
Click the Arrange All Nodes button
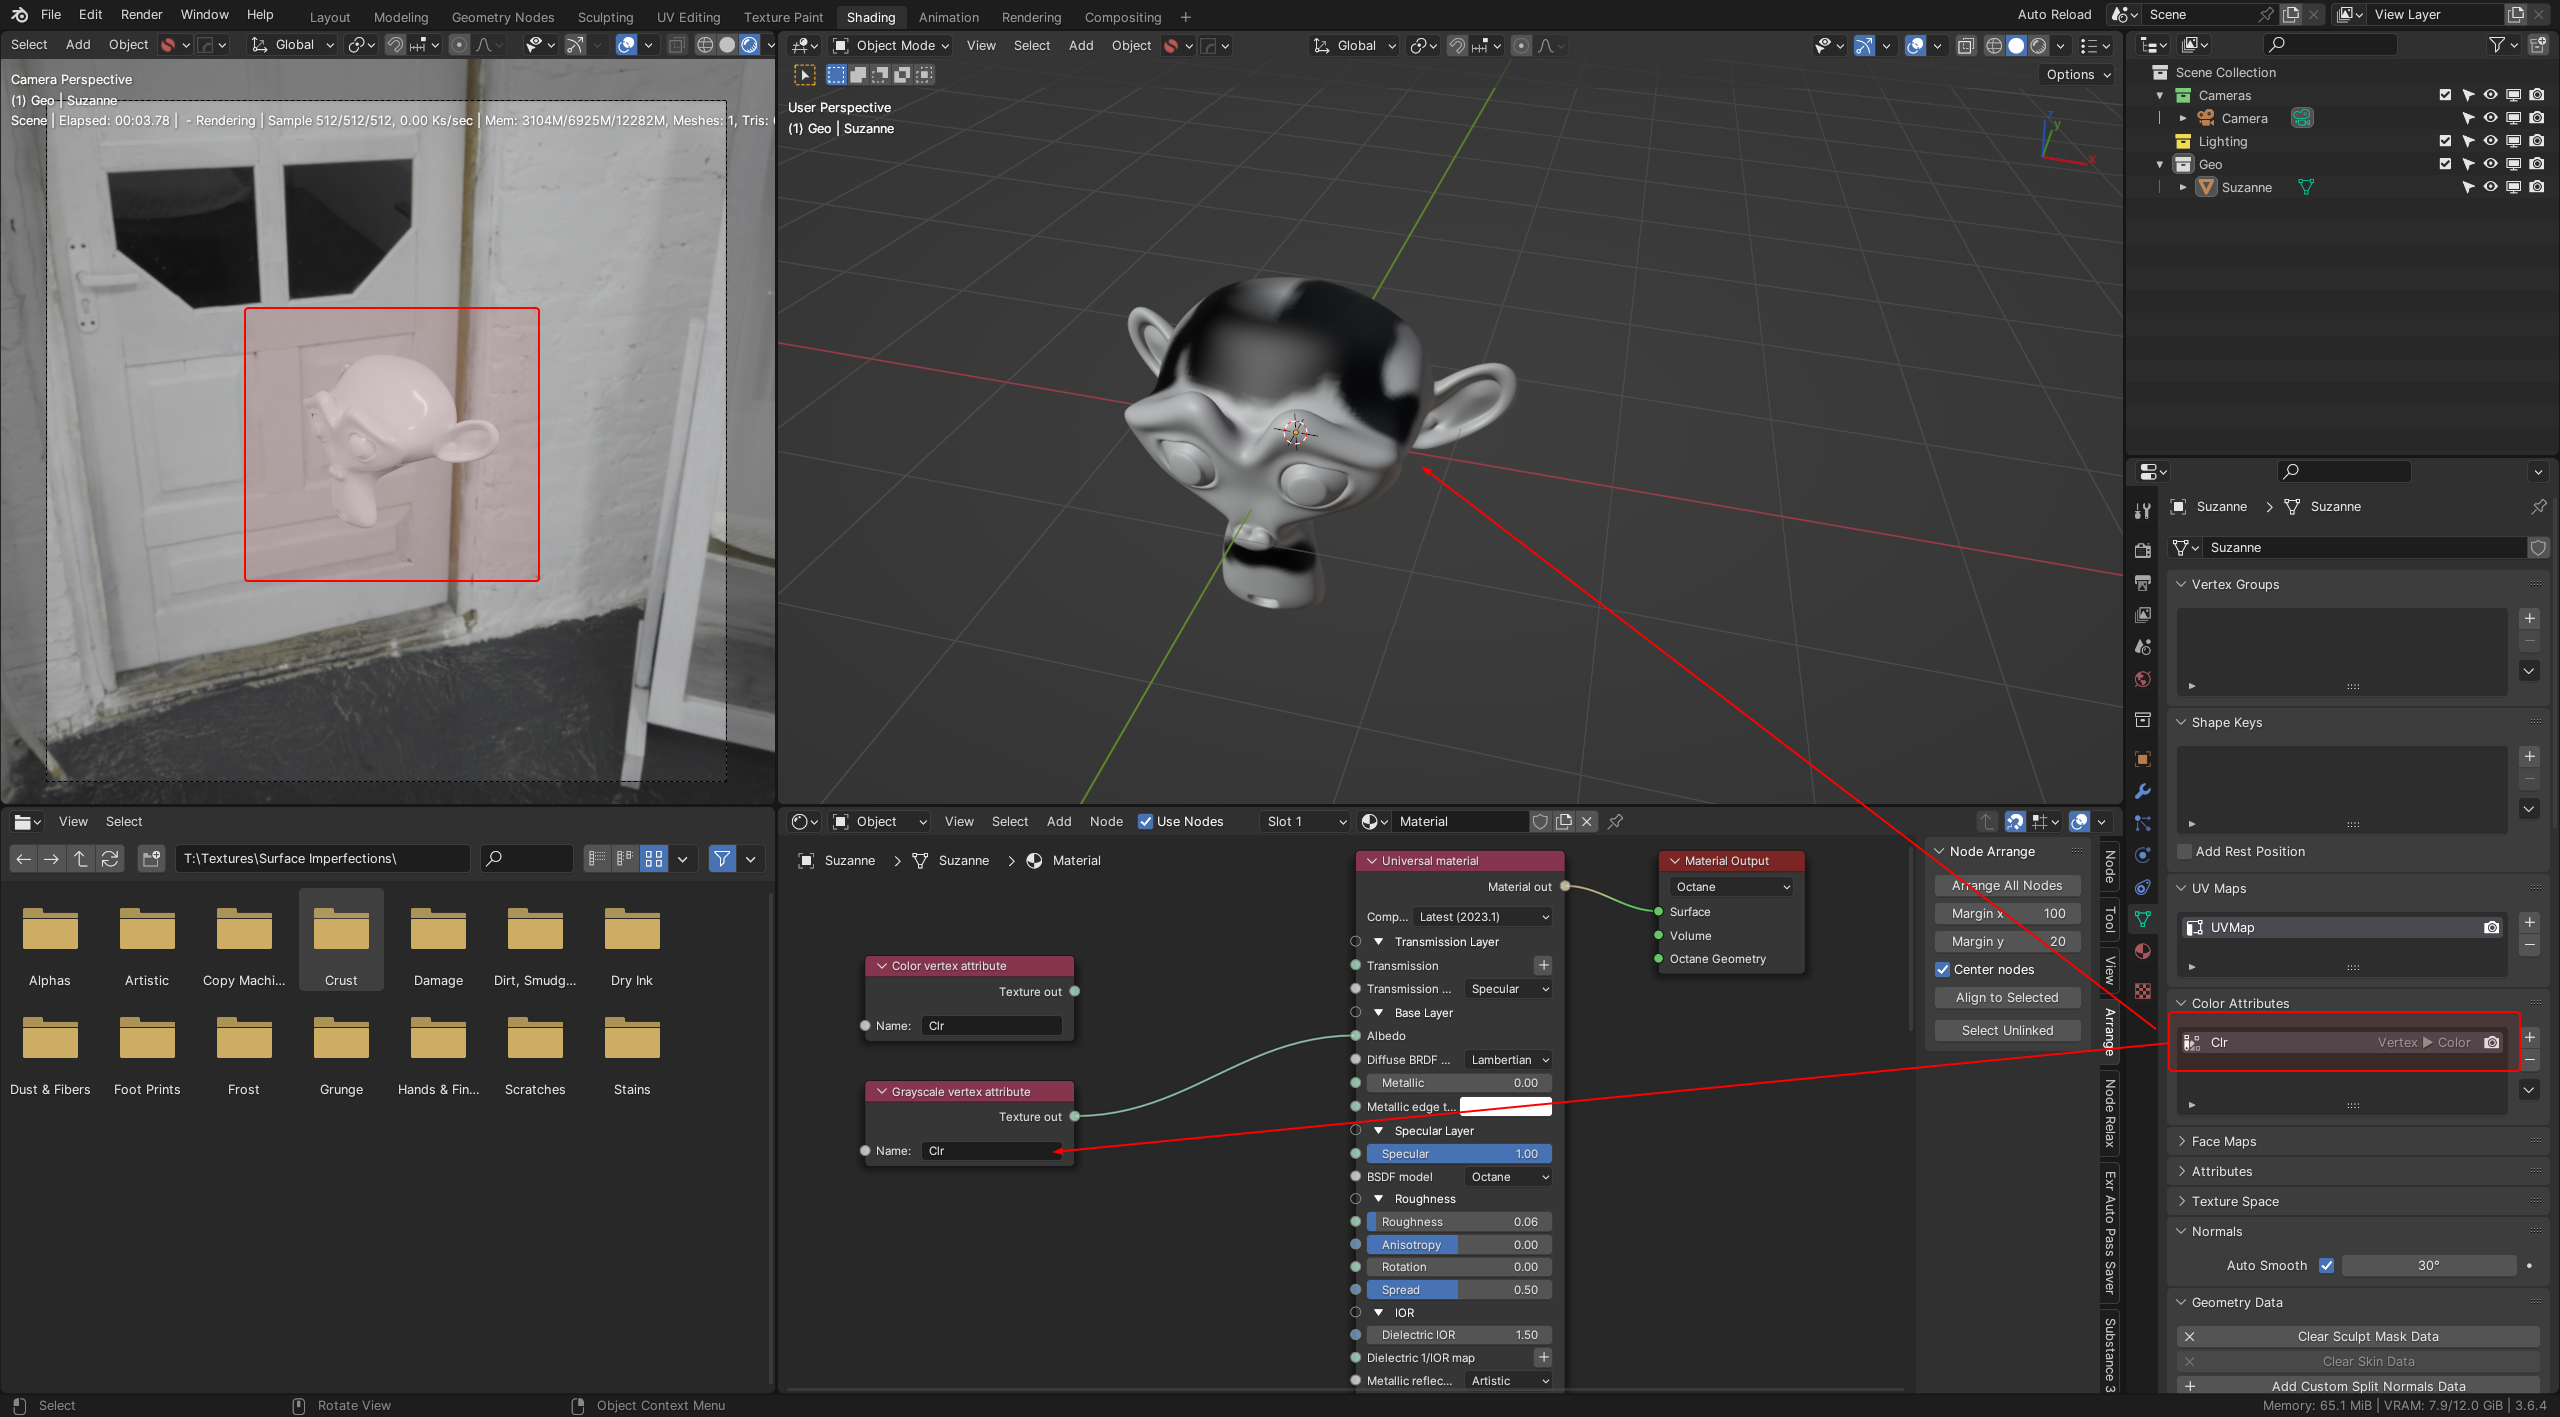coord(2006,885)
